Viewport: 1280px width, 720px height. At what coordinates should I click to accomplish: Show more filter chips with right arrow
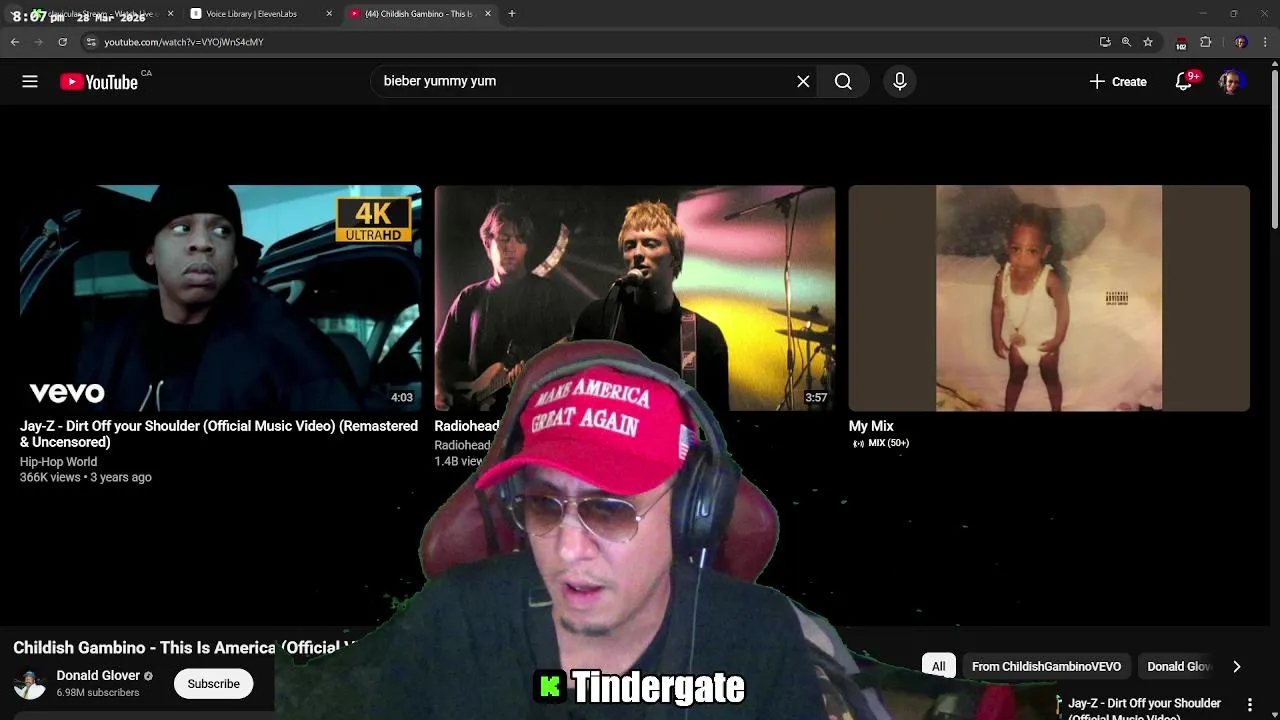[1237, 667]
